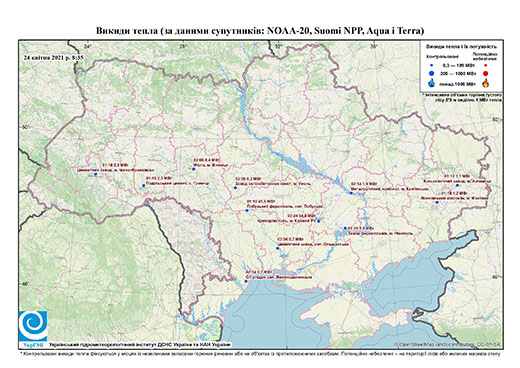Click the Nikopol ferroalloy plant blue marker
The height and width of the screenshot is (368, 520).
[x=345, y=228]
